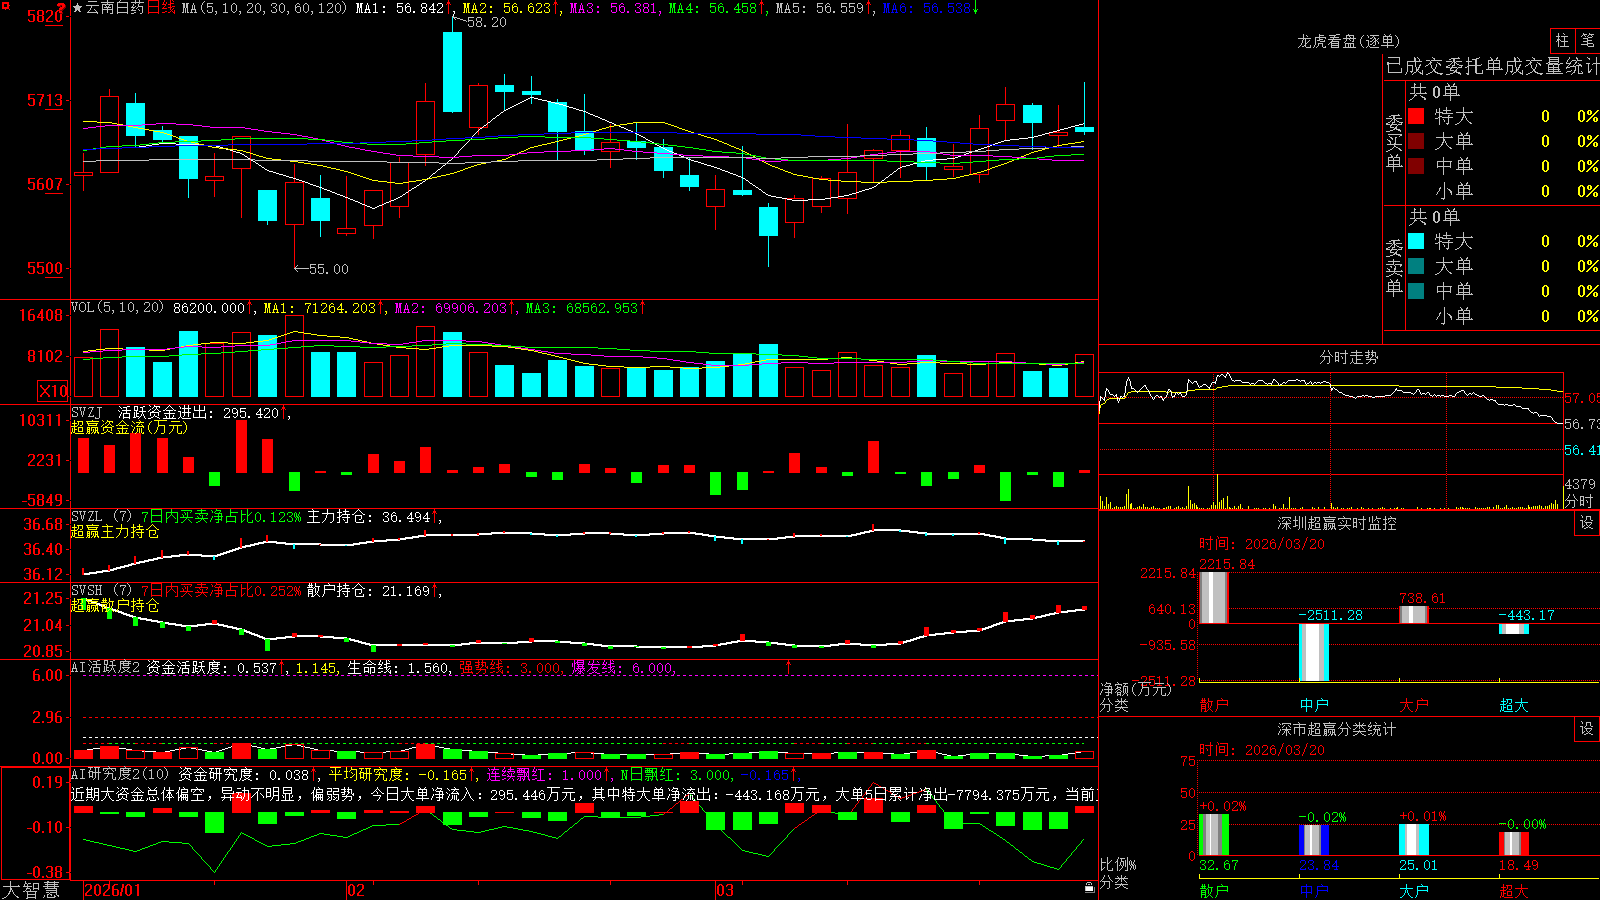Click the 2026/01 timeline marker
Viewport: 1600px width, 900px height.
[x=113, y=890]
